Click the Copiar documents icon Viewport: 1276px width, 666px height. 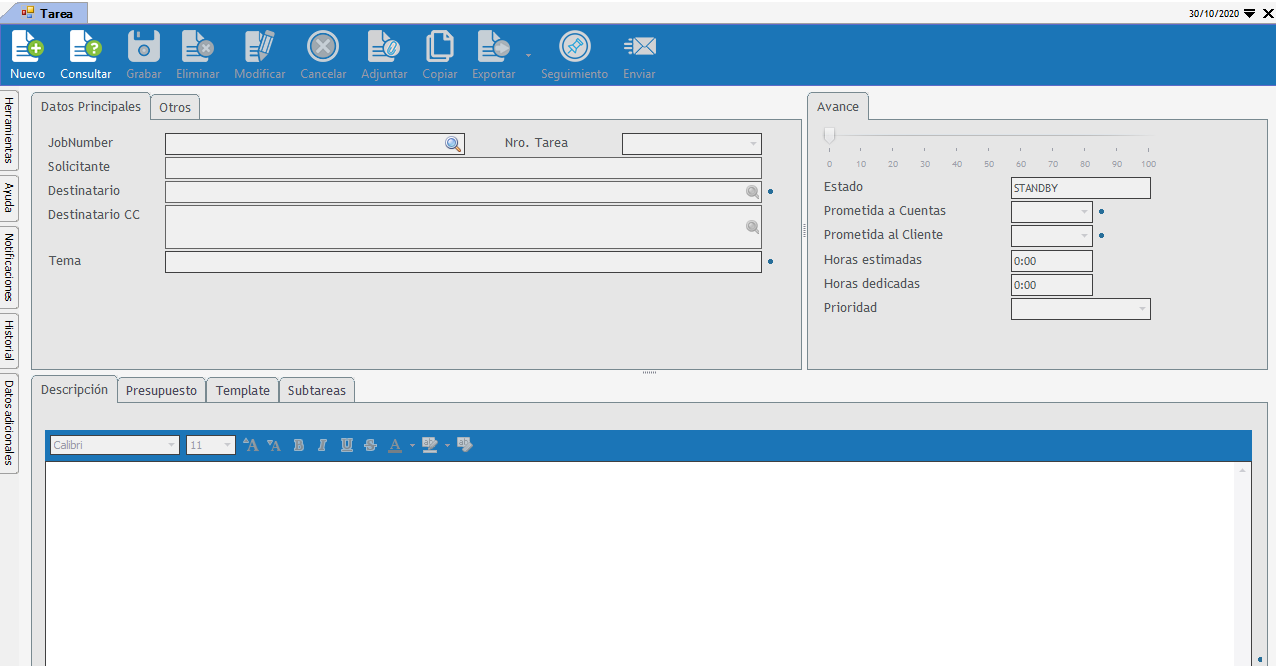(439, 47)
